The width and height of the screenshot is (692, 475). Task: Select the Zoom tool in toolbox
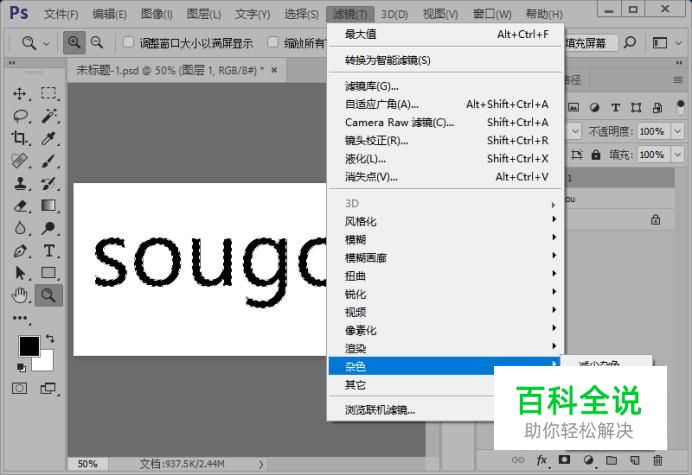49,295
